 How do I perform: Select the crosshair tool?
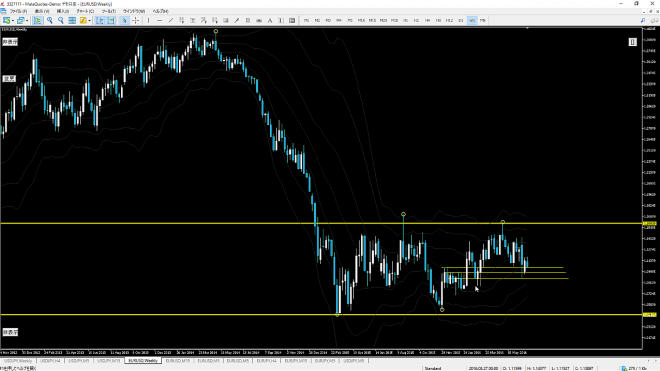136,20
